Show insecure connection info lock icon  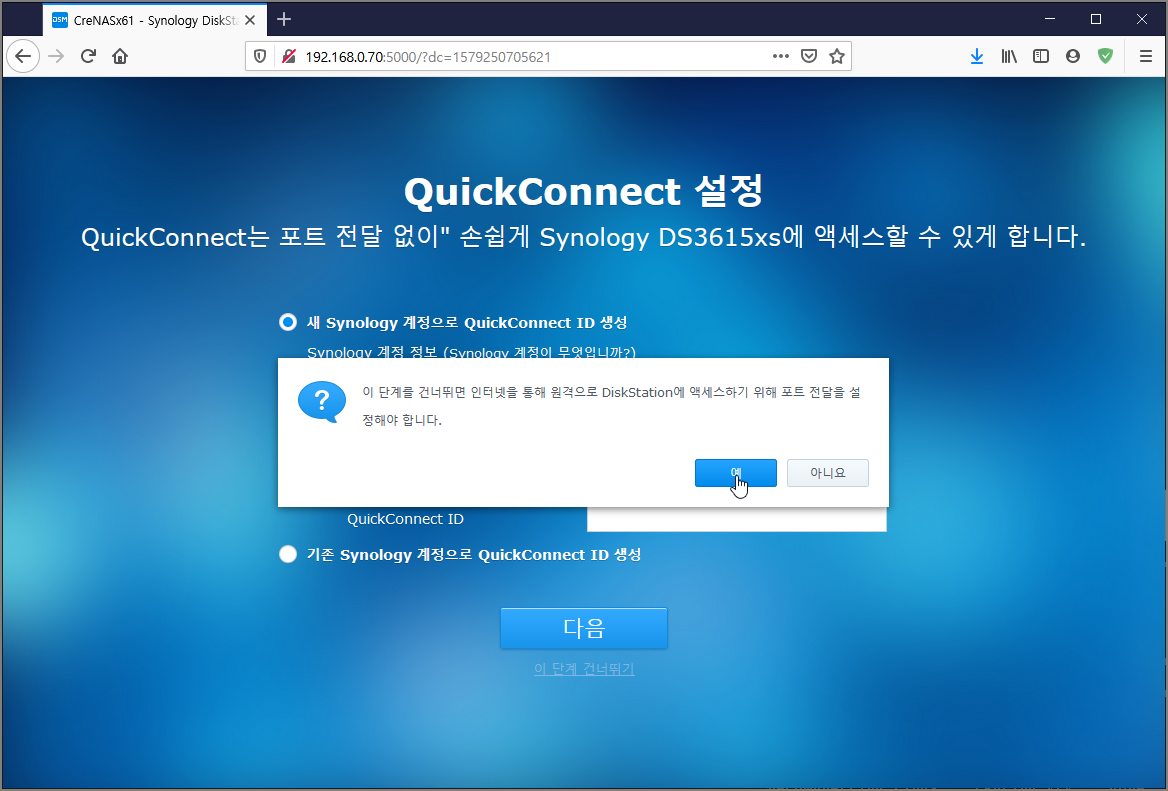(289, 57)
